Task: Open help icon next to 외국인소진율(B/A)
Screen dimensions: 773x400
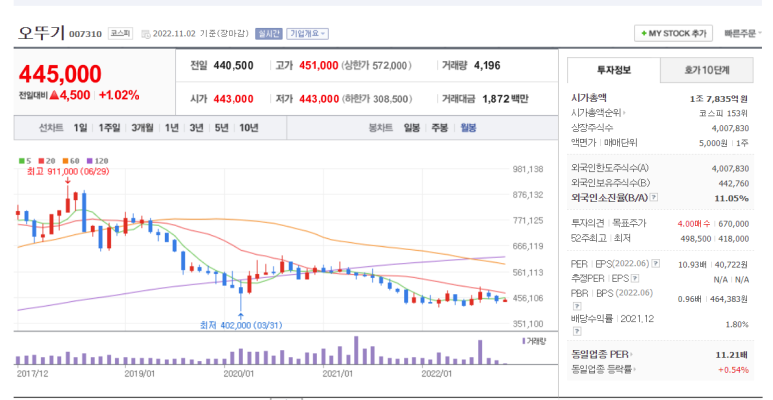Action: (x=654, y=197)
